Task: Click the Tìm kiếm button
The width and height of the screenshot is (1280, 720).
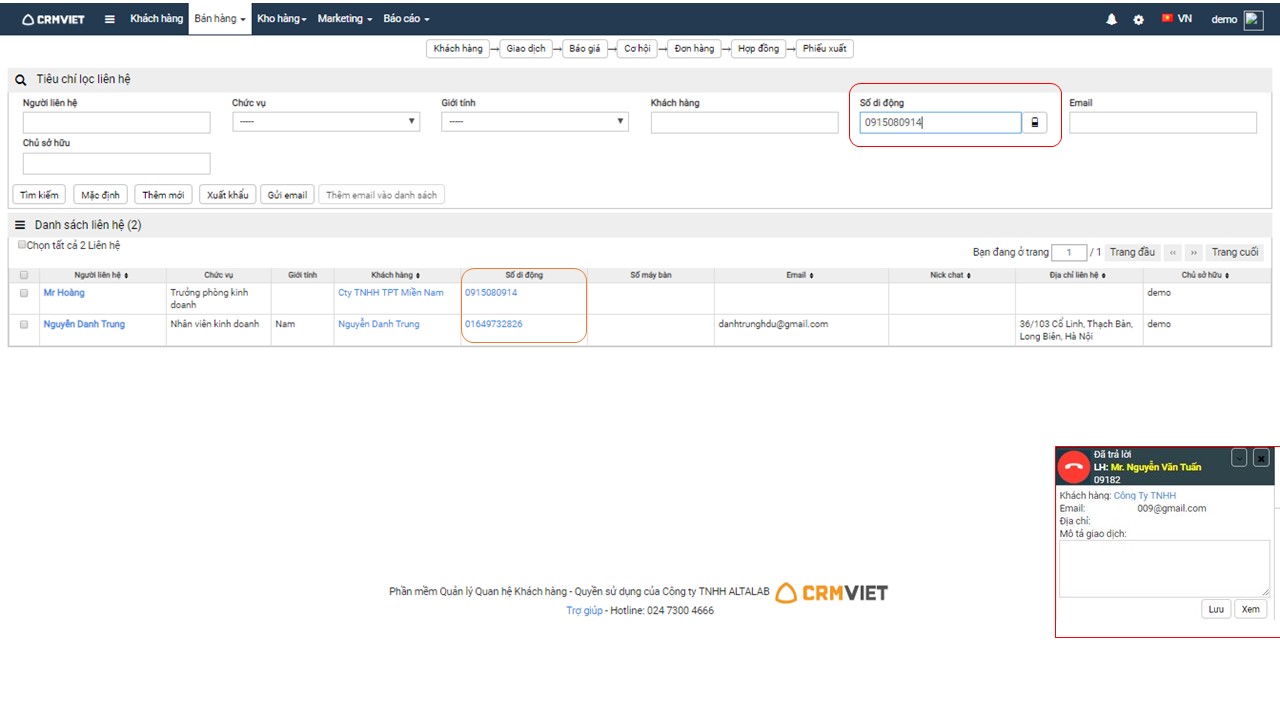Action: click(40, 195)
